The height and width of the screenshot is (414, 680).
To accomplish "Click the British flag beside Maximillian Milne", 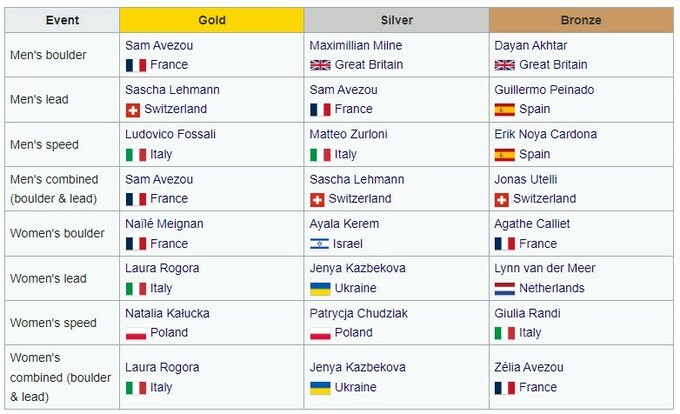I will [320, 65].
